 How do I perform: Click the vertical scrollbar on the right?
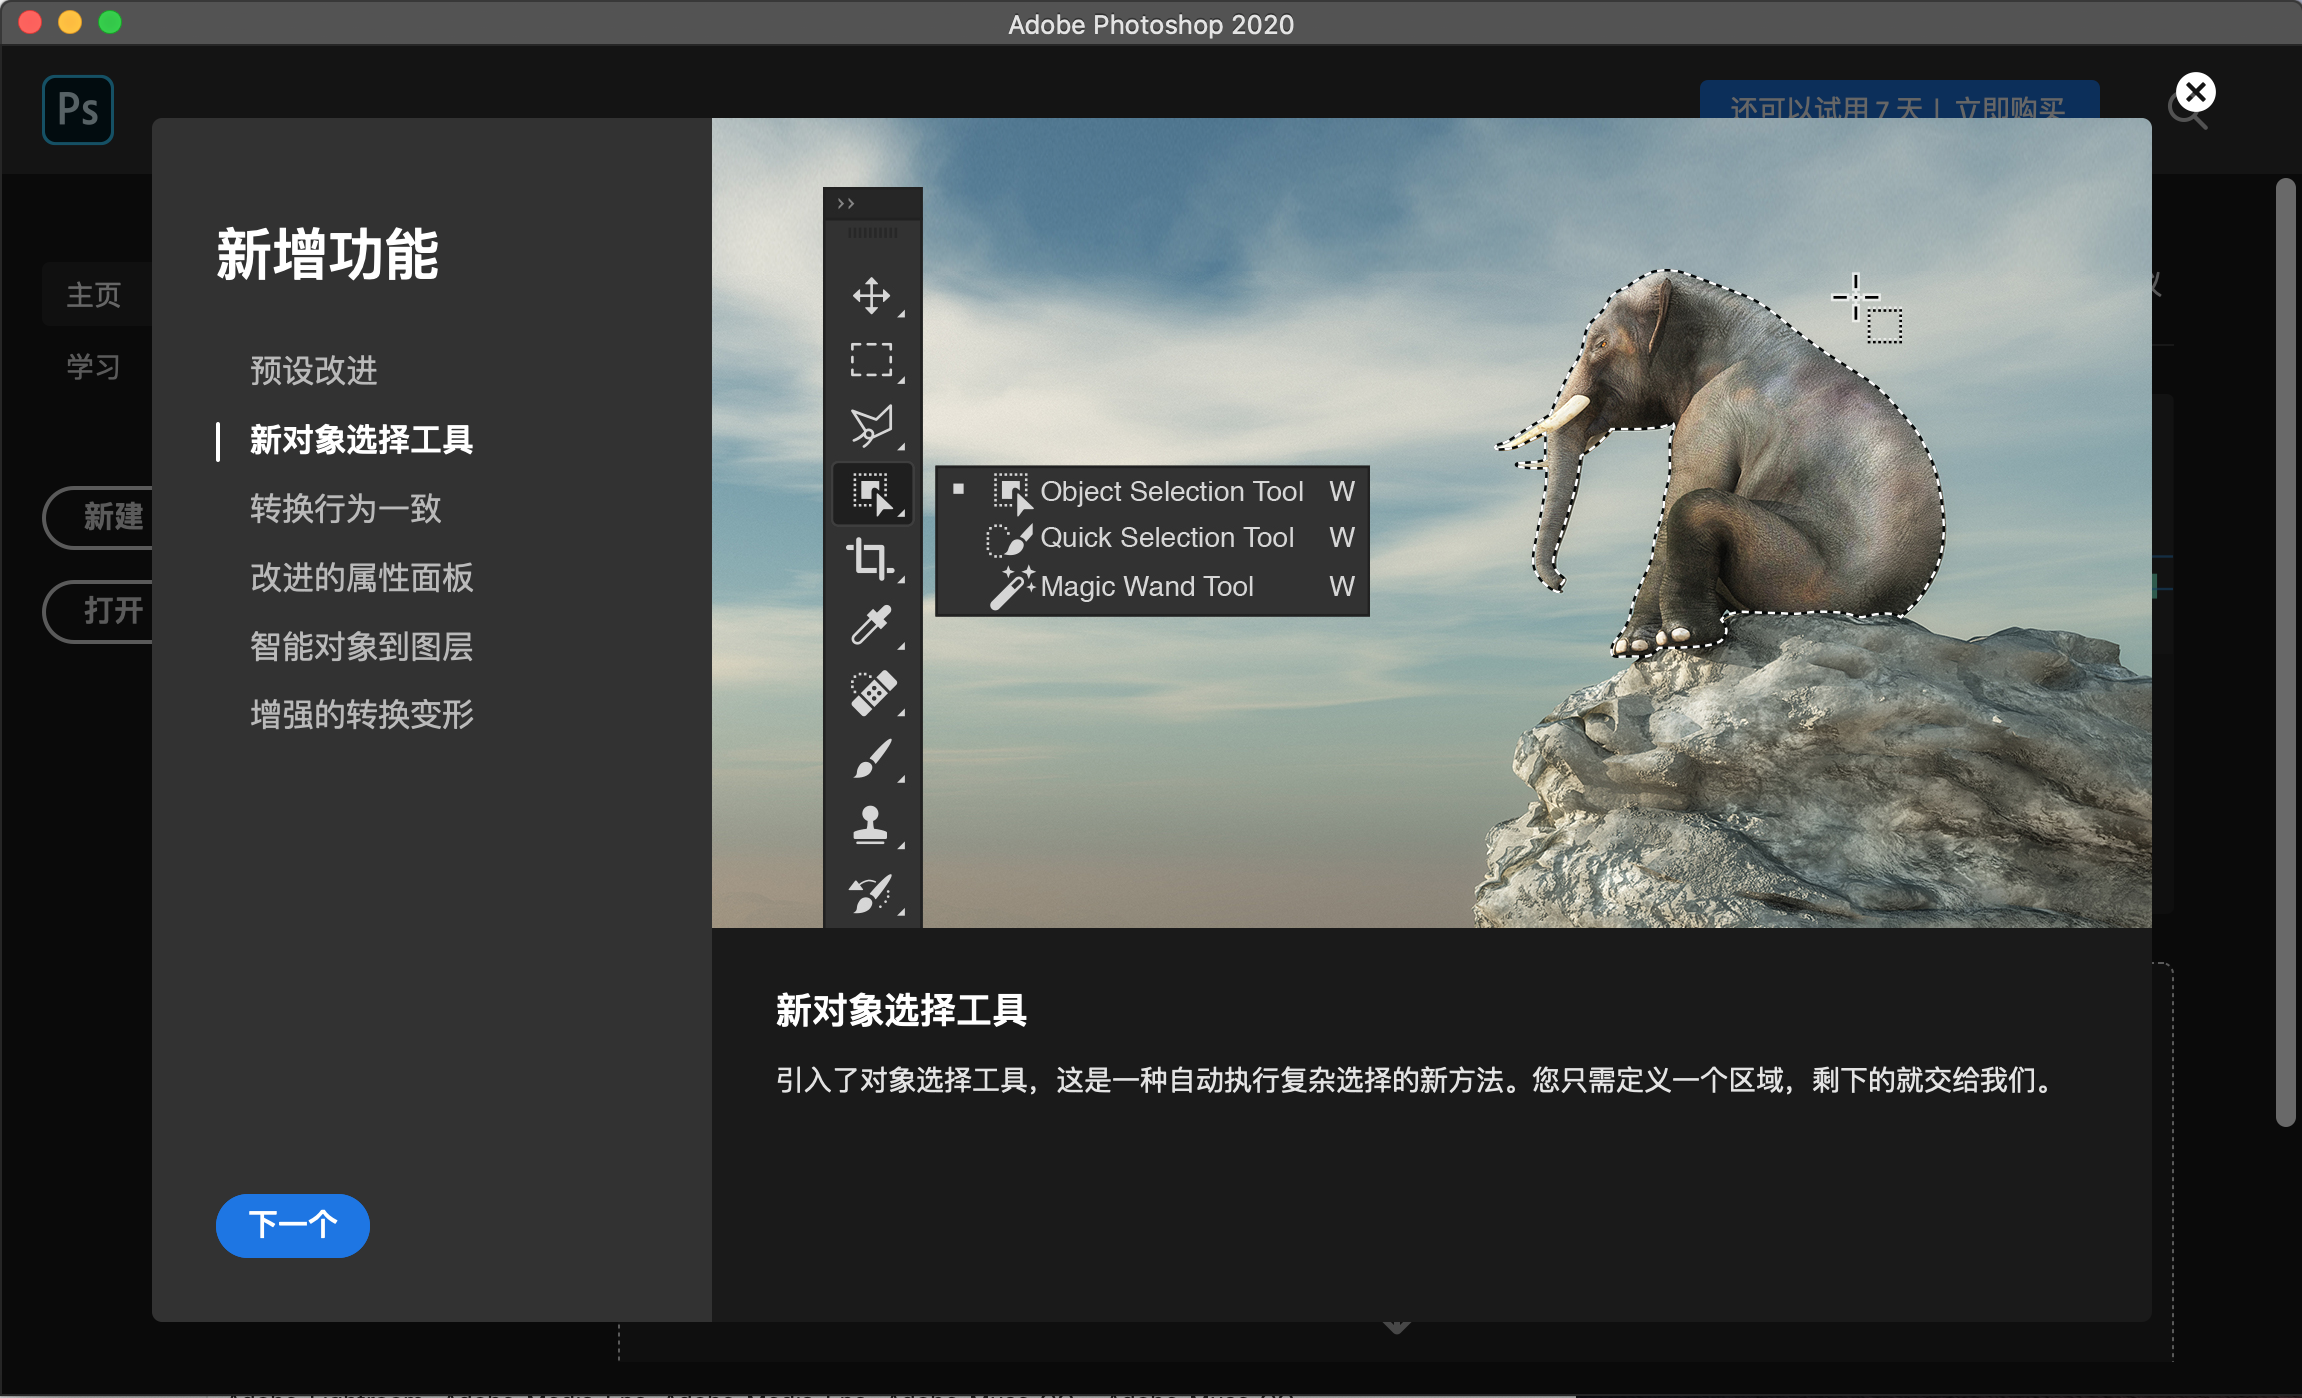click(2285, 652)
